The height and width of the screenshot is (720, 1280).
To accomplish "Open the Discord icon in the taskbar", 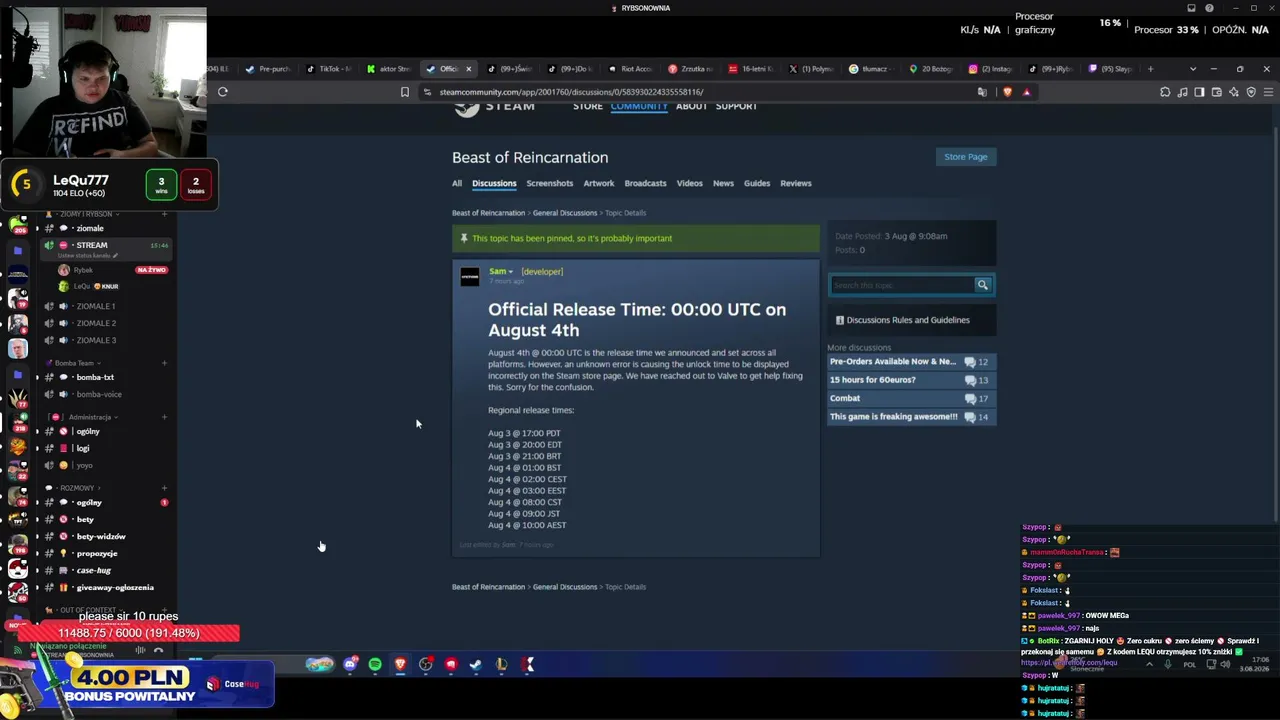I will (350, 664).
